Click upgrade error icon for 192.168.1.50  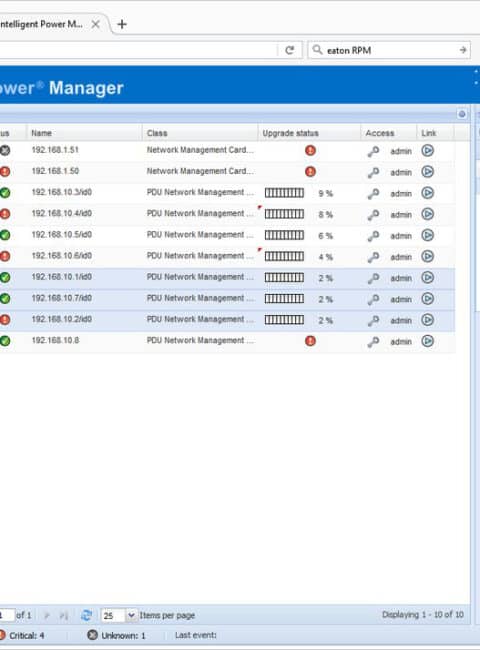click(x=310, y=171)
